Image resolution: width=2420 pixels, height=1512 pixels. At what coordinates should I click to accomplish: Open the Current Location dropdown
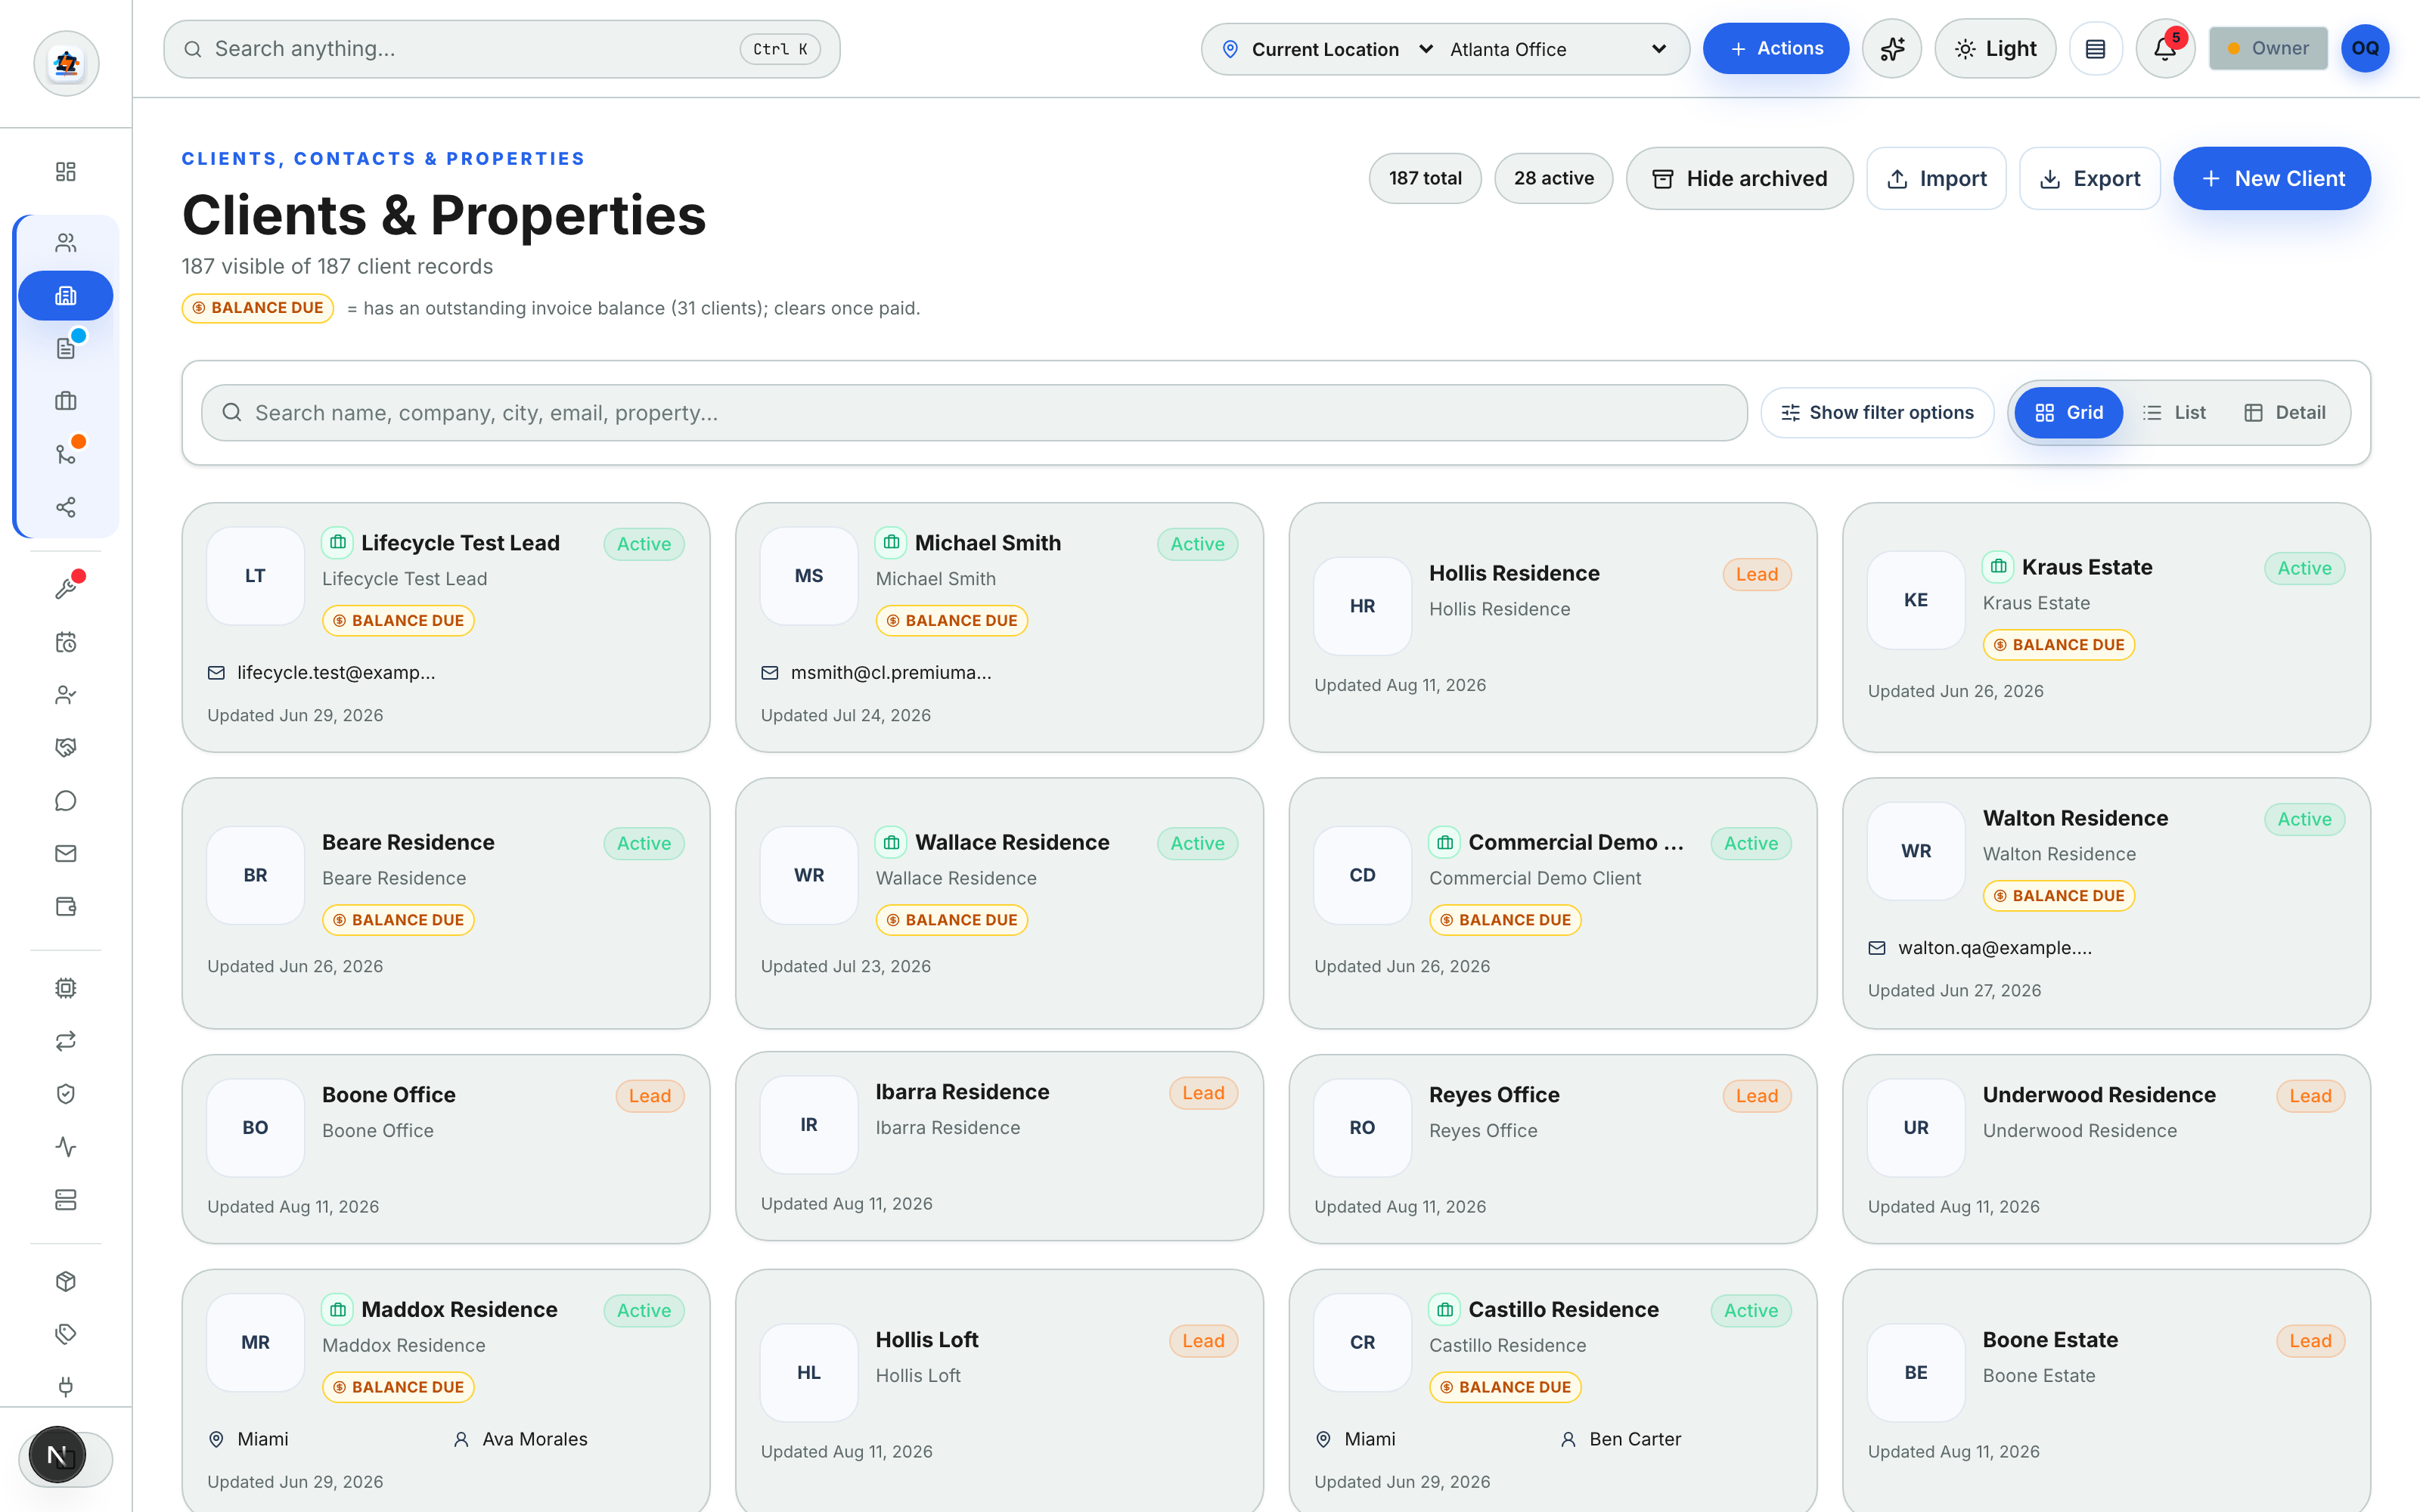pyautogui.click(x=1327, y=49)
